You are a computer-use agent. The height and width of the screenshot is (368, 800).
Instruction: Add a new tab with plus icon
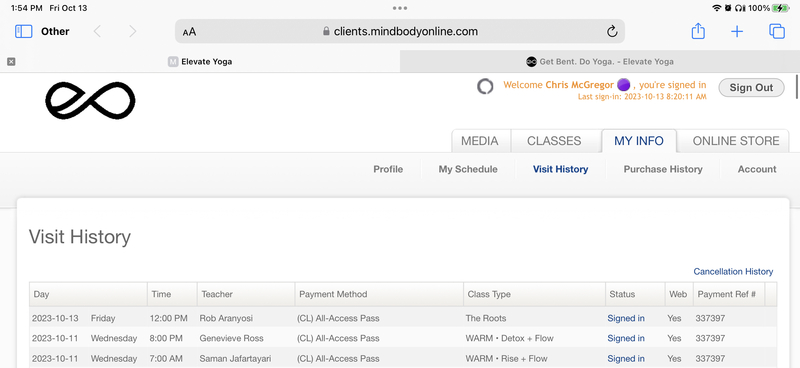pyautogui.click(x=737, y=32)
